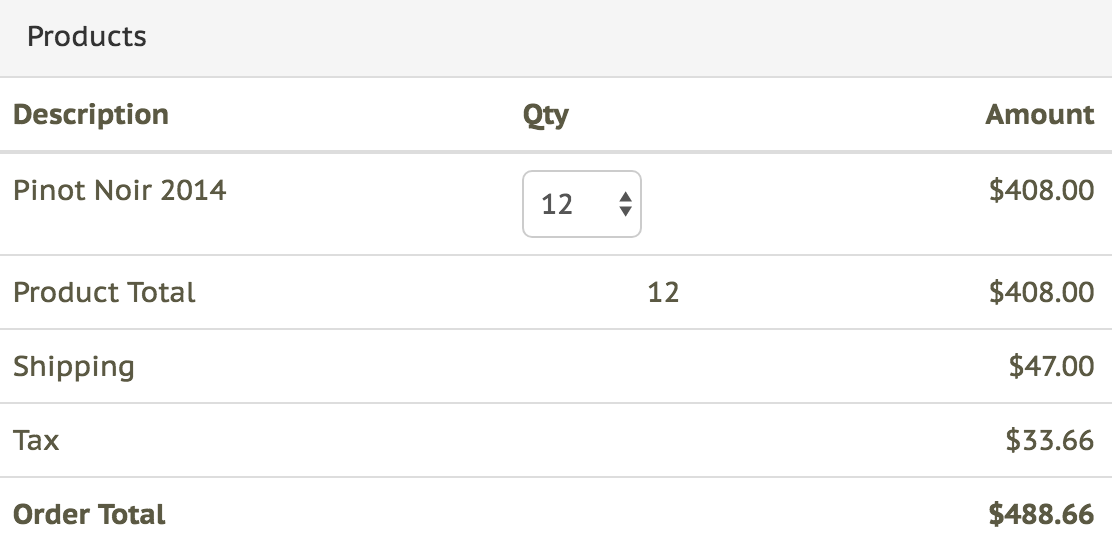The height and width of the screenshot is (546, 1112).
Task: Click the up-down arrows in quantity selector
Action: (x=625, y=205)
